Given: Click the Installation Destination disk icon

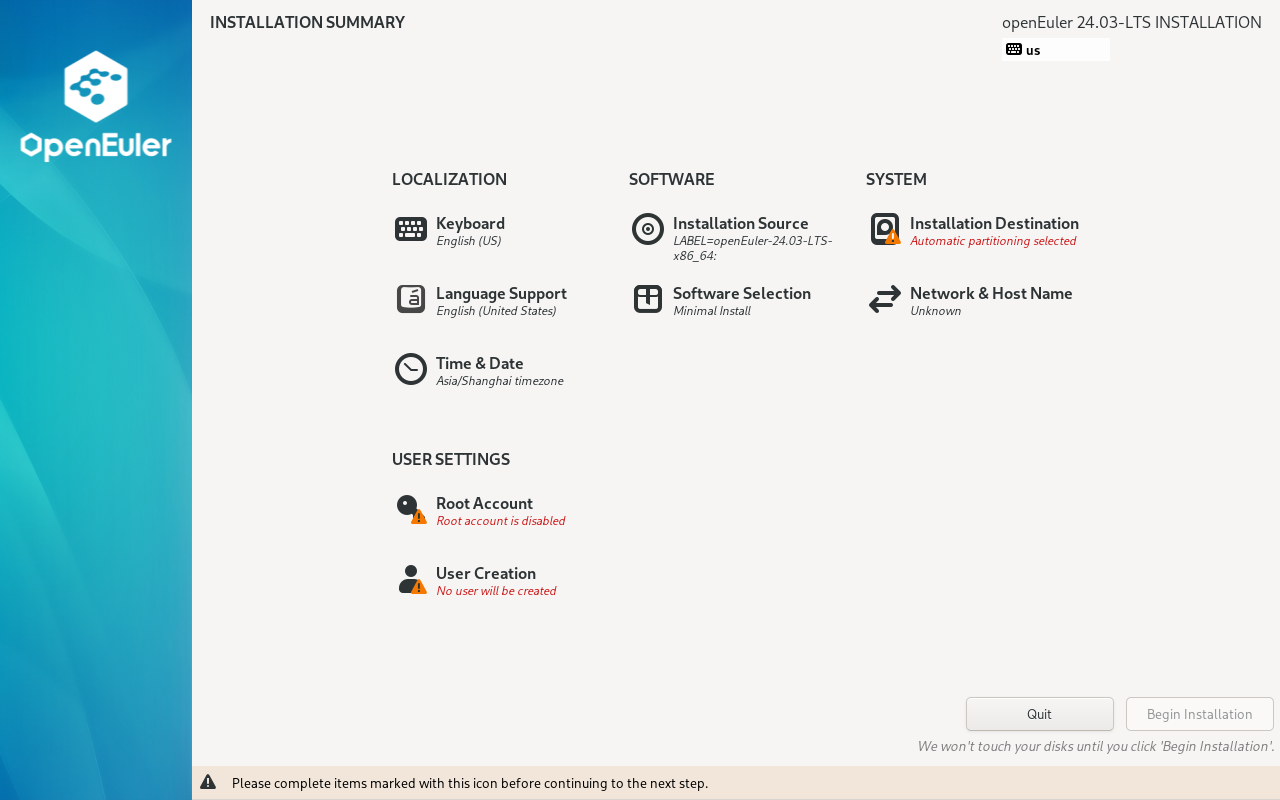Looking at the screenshot, I should click(x=884, y=229).
